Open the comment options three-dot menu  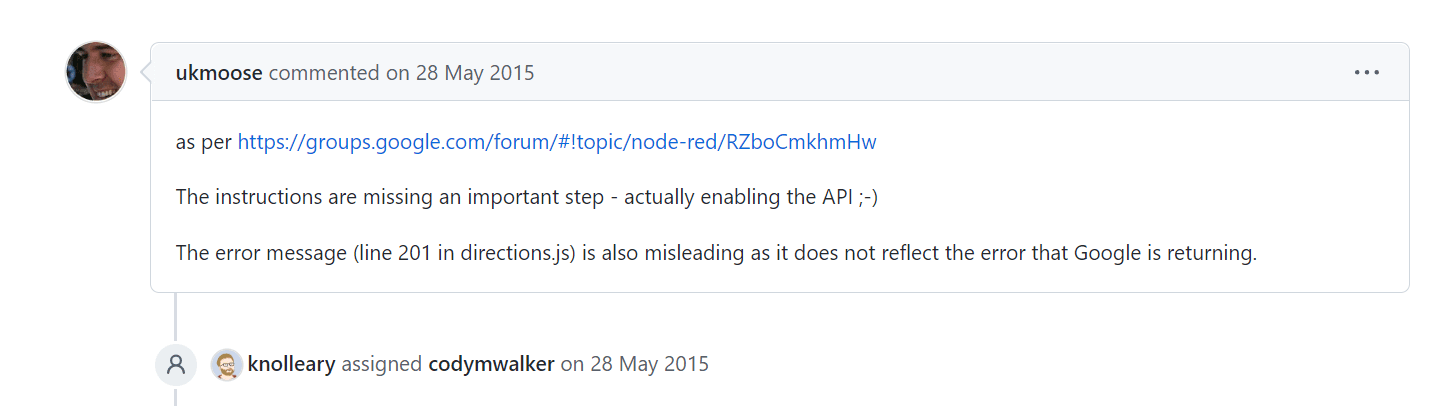click(1366, 73)
